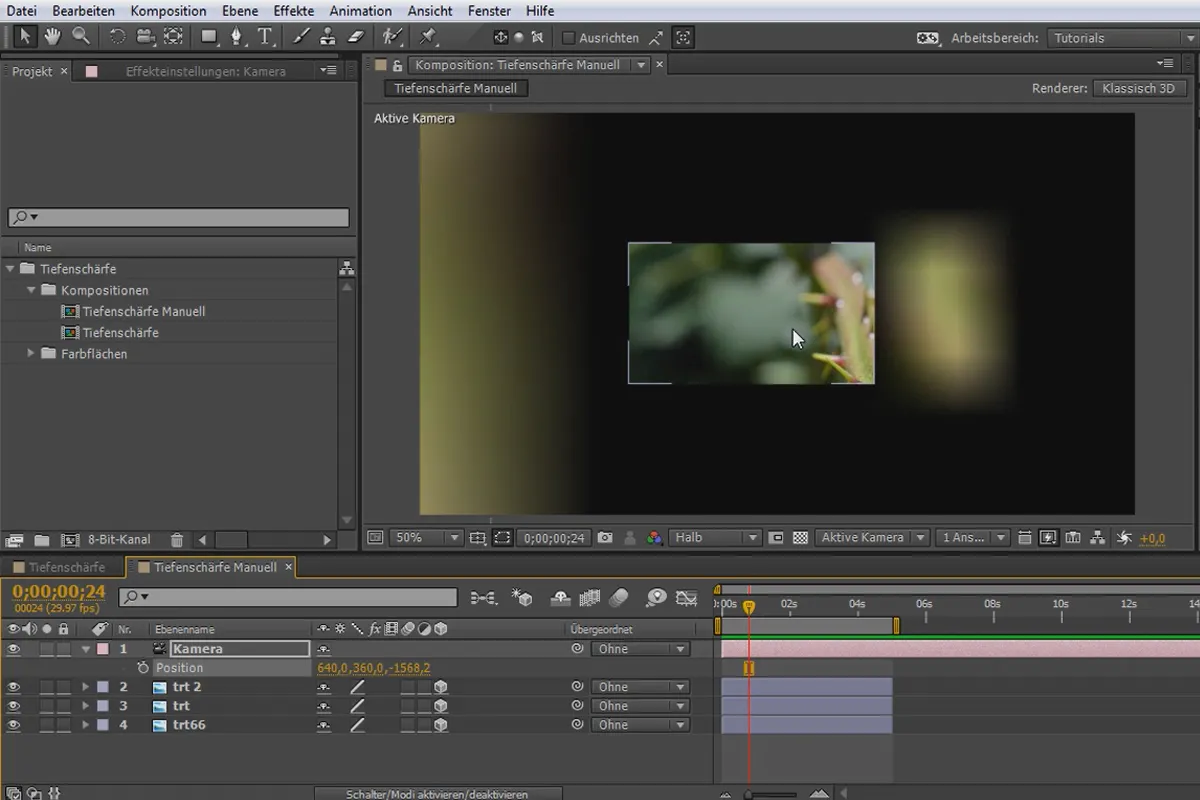Open the Halb resolution dropdown
The height and width of the screenshot is (800, 1200).
click(714, 538)
